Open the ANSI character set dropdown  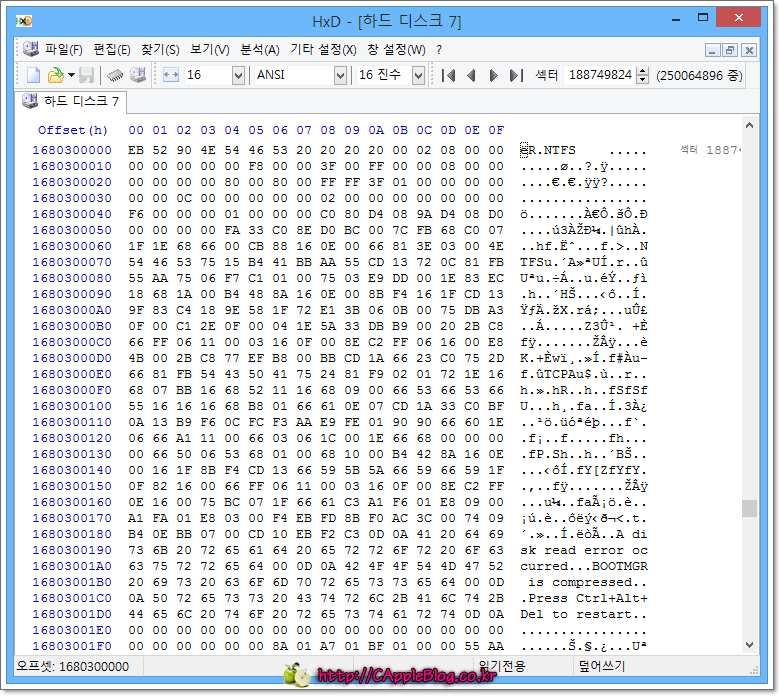point(340,76)
